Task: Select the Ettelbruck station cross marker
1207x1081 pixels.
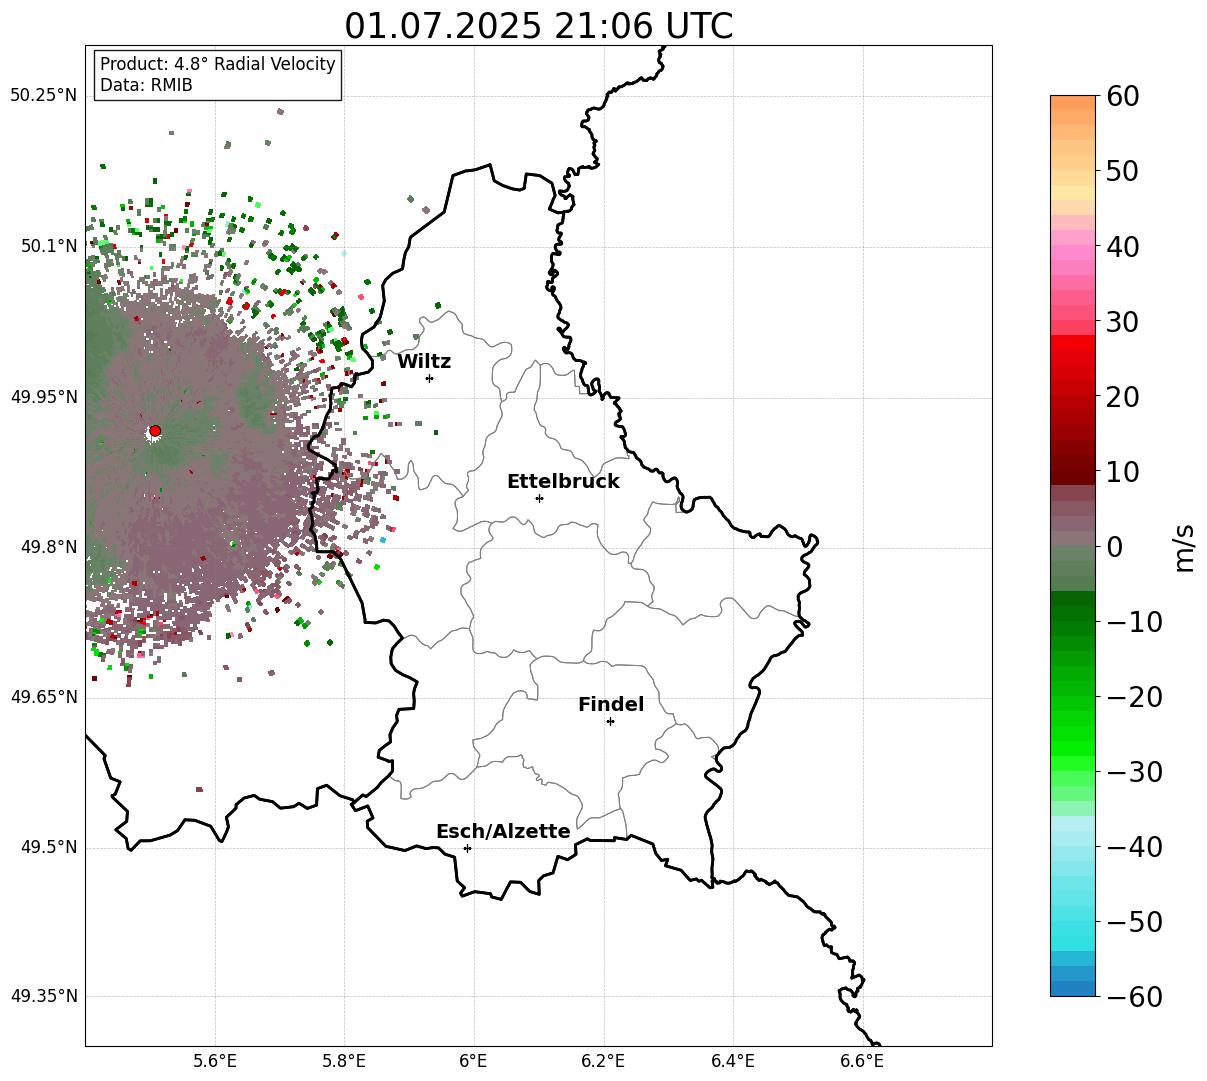Action: point(540,498)
